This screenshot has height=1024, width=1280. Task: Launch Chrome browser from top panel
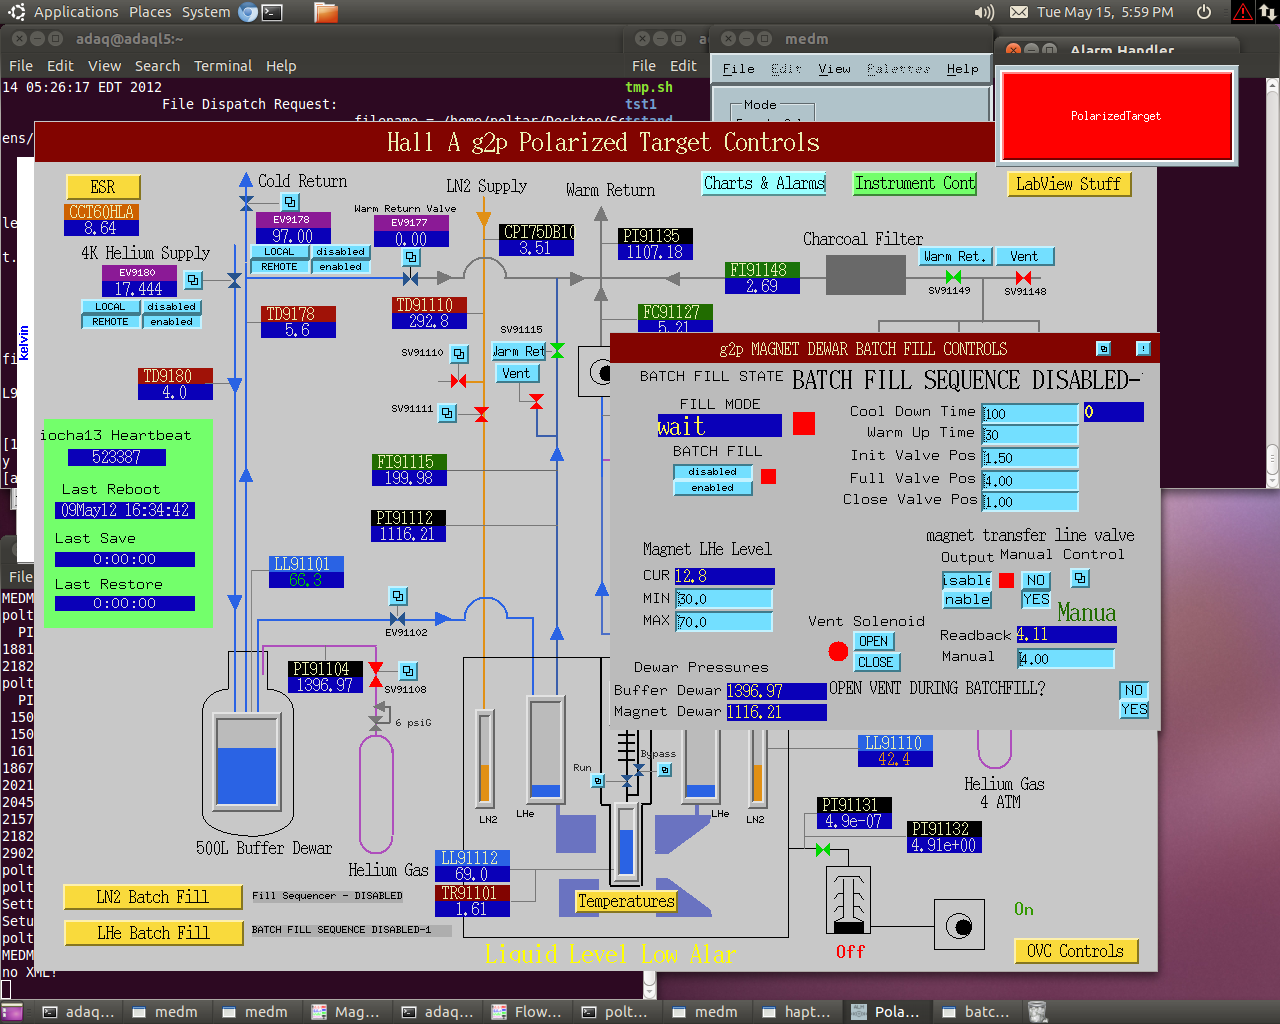248,12
